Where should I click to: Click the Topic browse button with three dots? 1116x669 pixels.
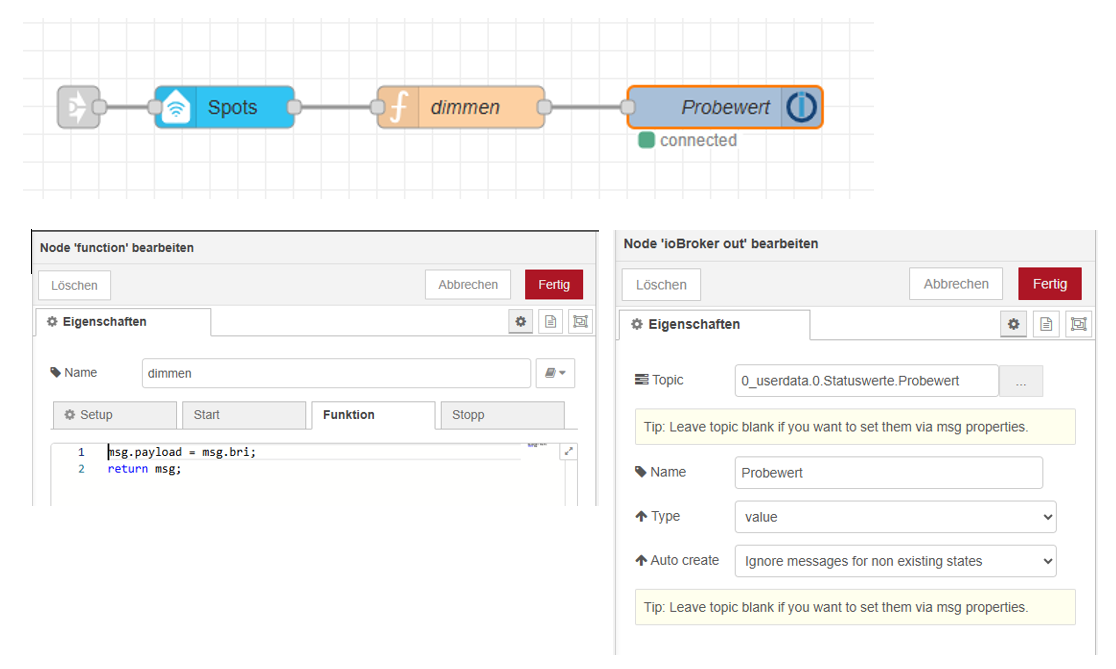(1021, 381)
